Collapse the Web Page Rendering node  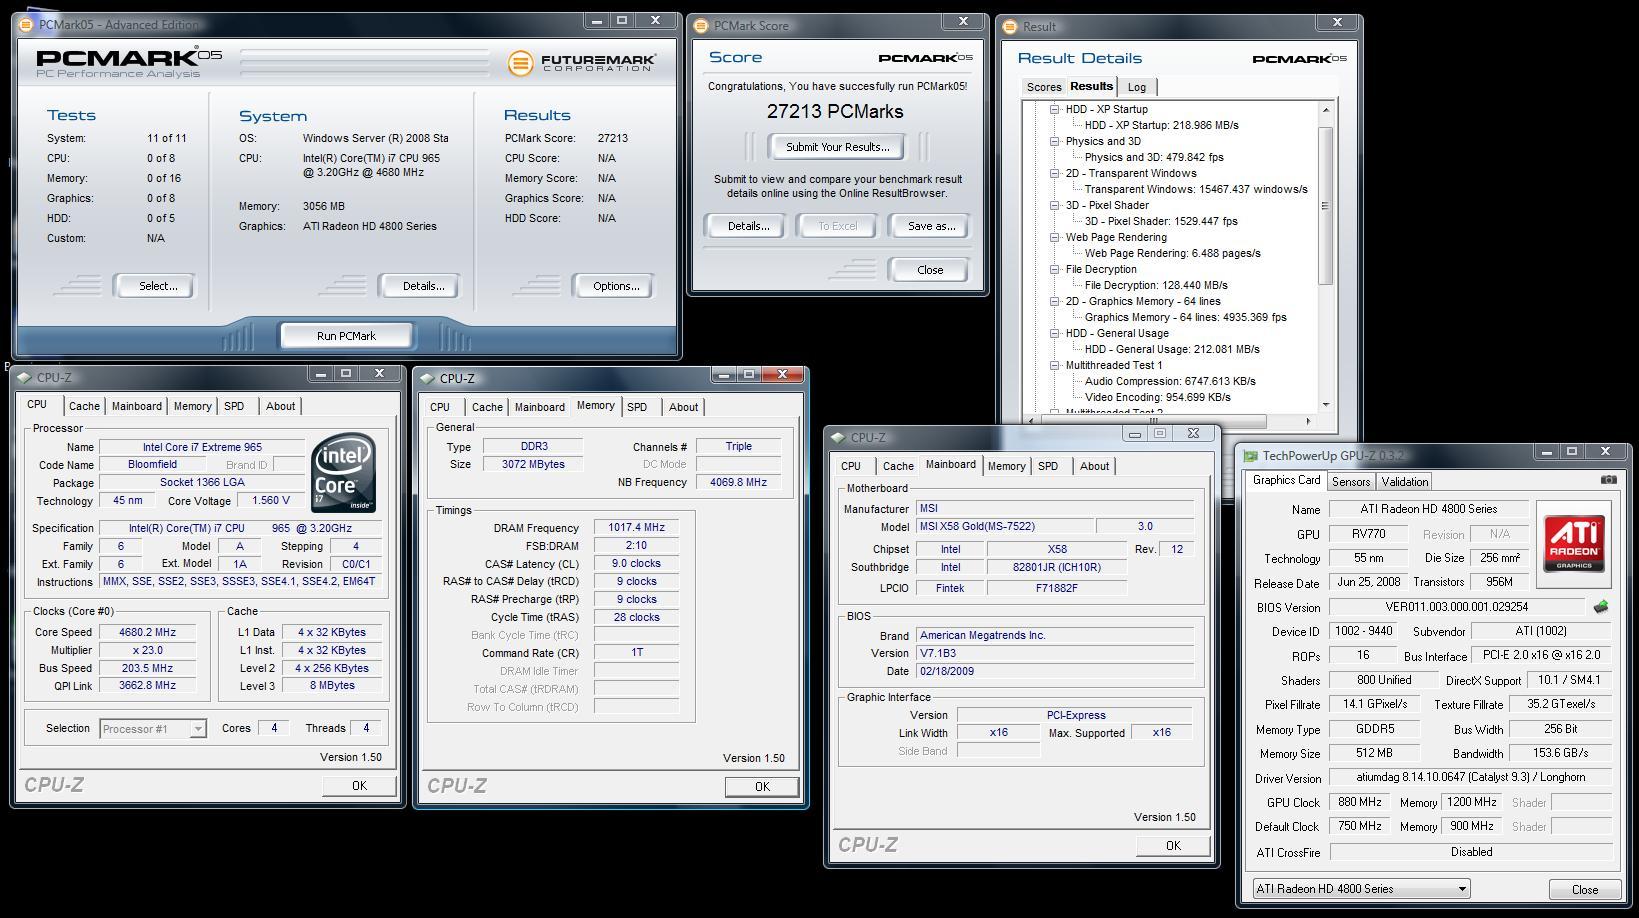(1054, 237)
